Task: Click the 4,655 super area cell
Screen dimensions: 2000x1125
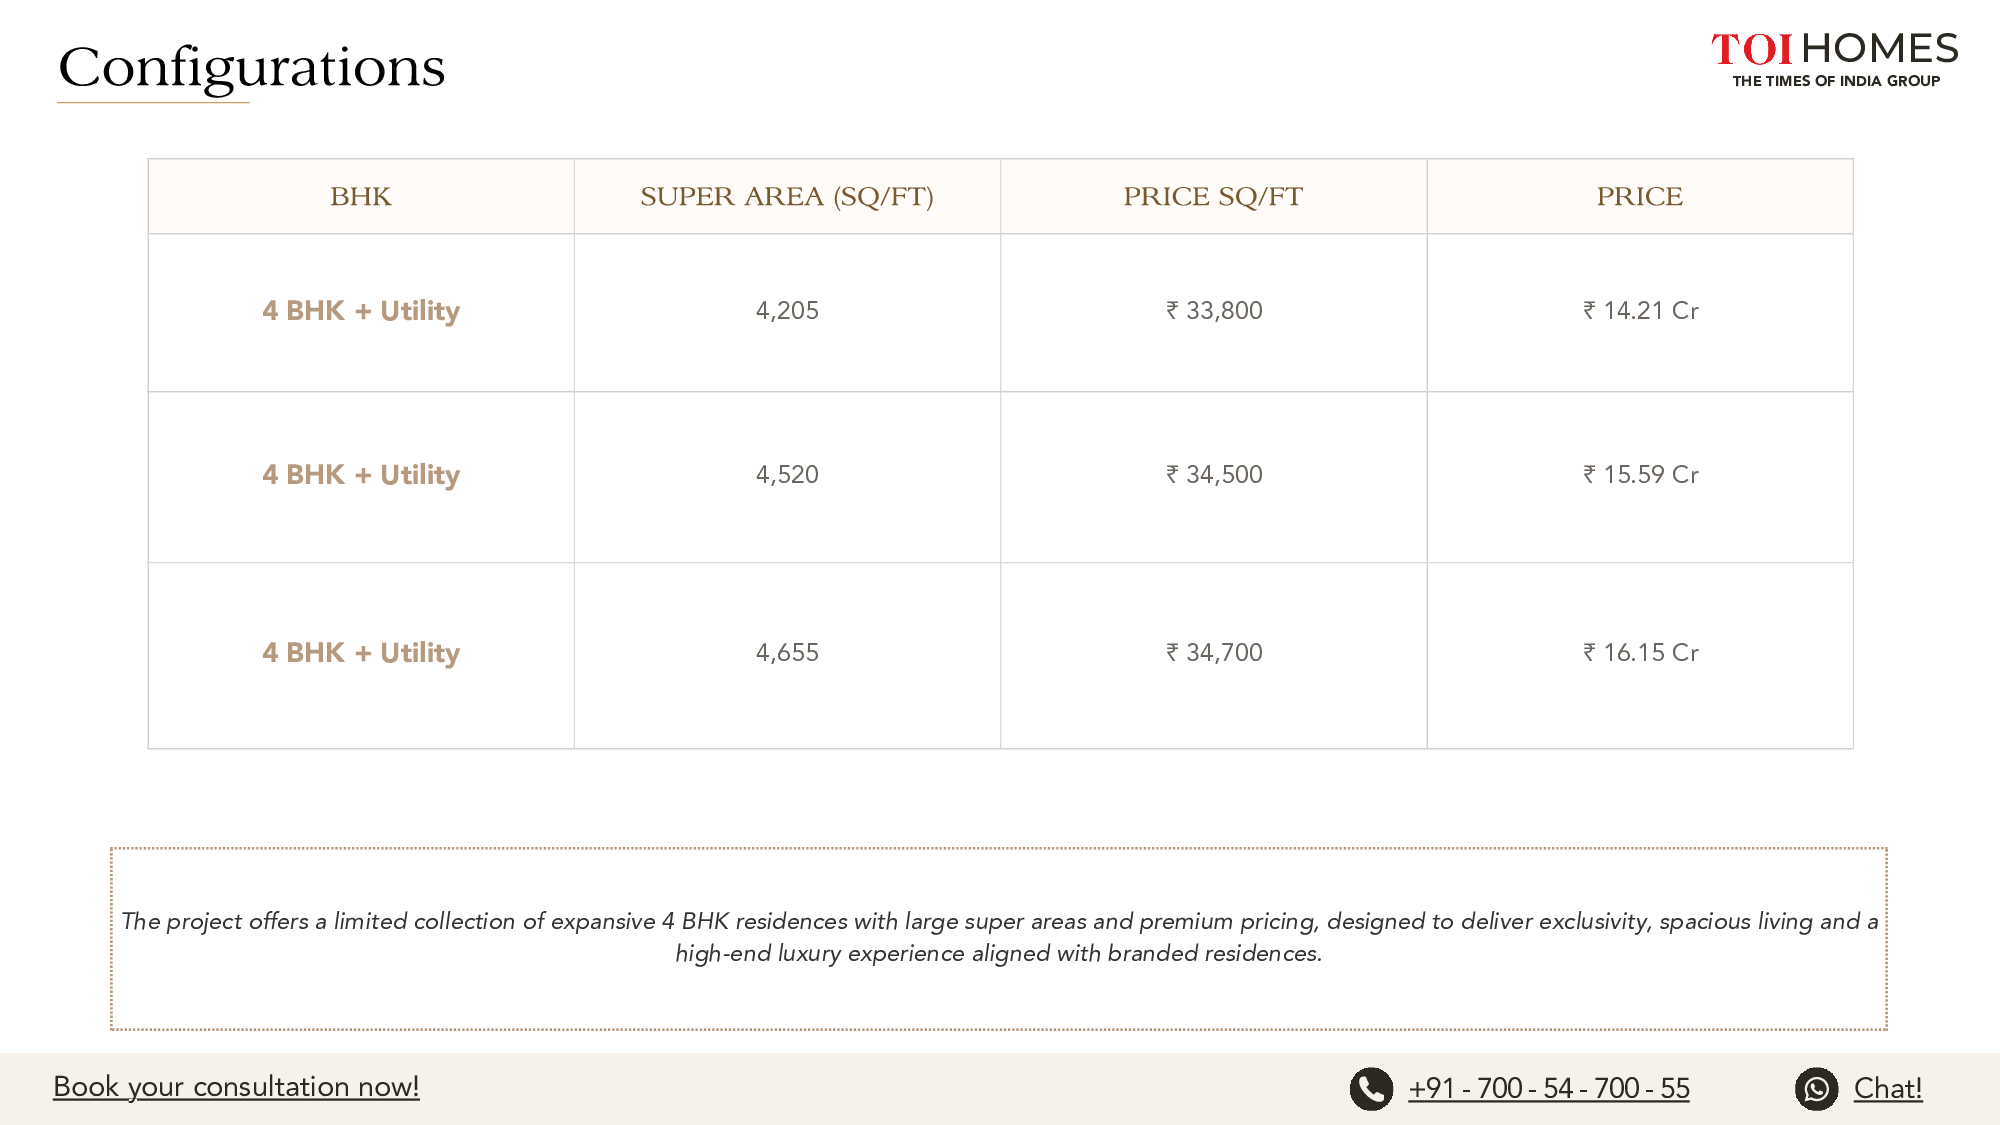Action: (787, 653)
